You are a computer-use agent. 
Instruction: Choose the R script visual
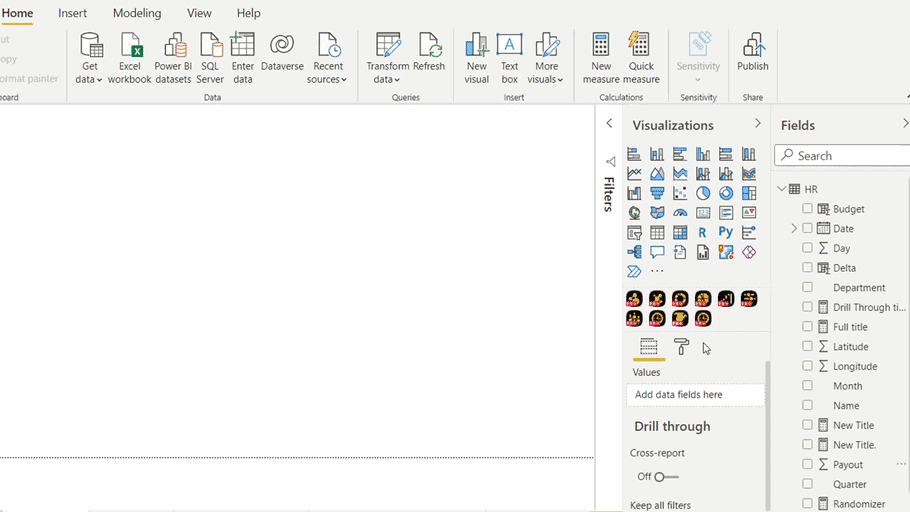(x=703, y=232)
